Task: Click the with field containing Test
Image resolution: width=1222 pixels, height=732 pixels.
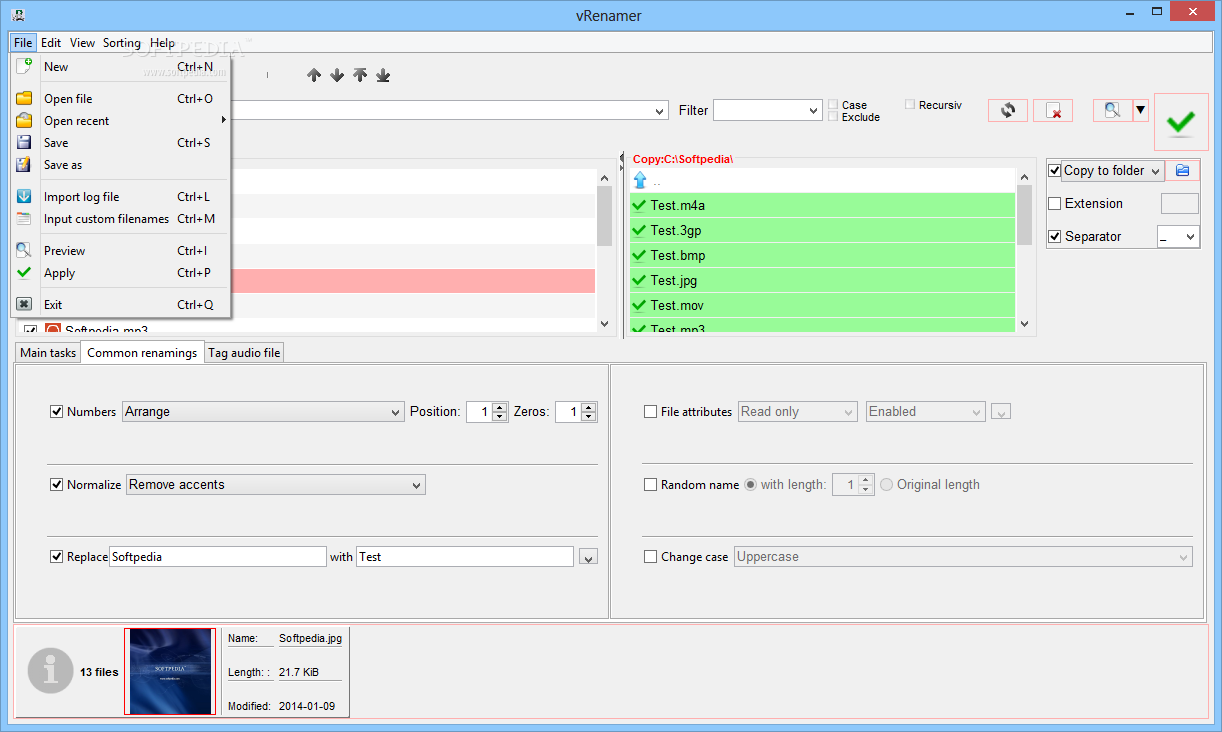Action: 465,557
